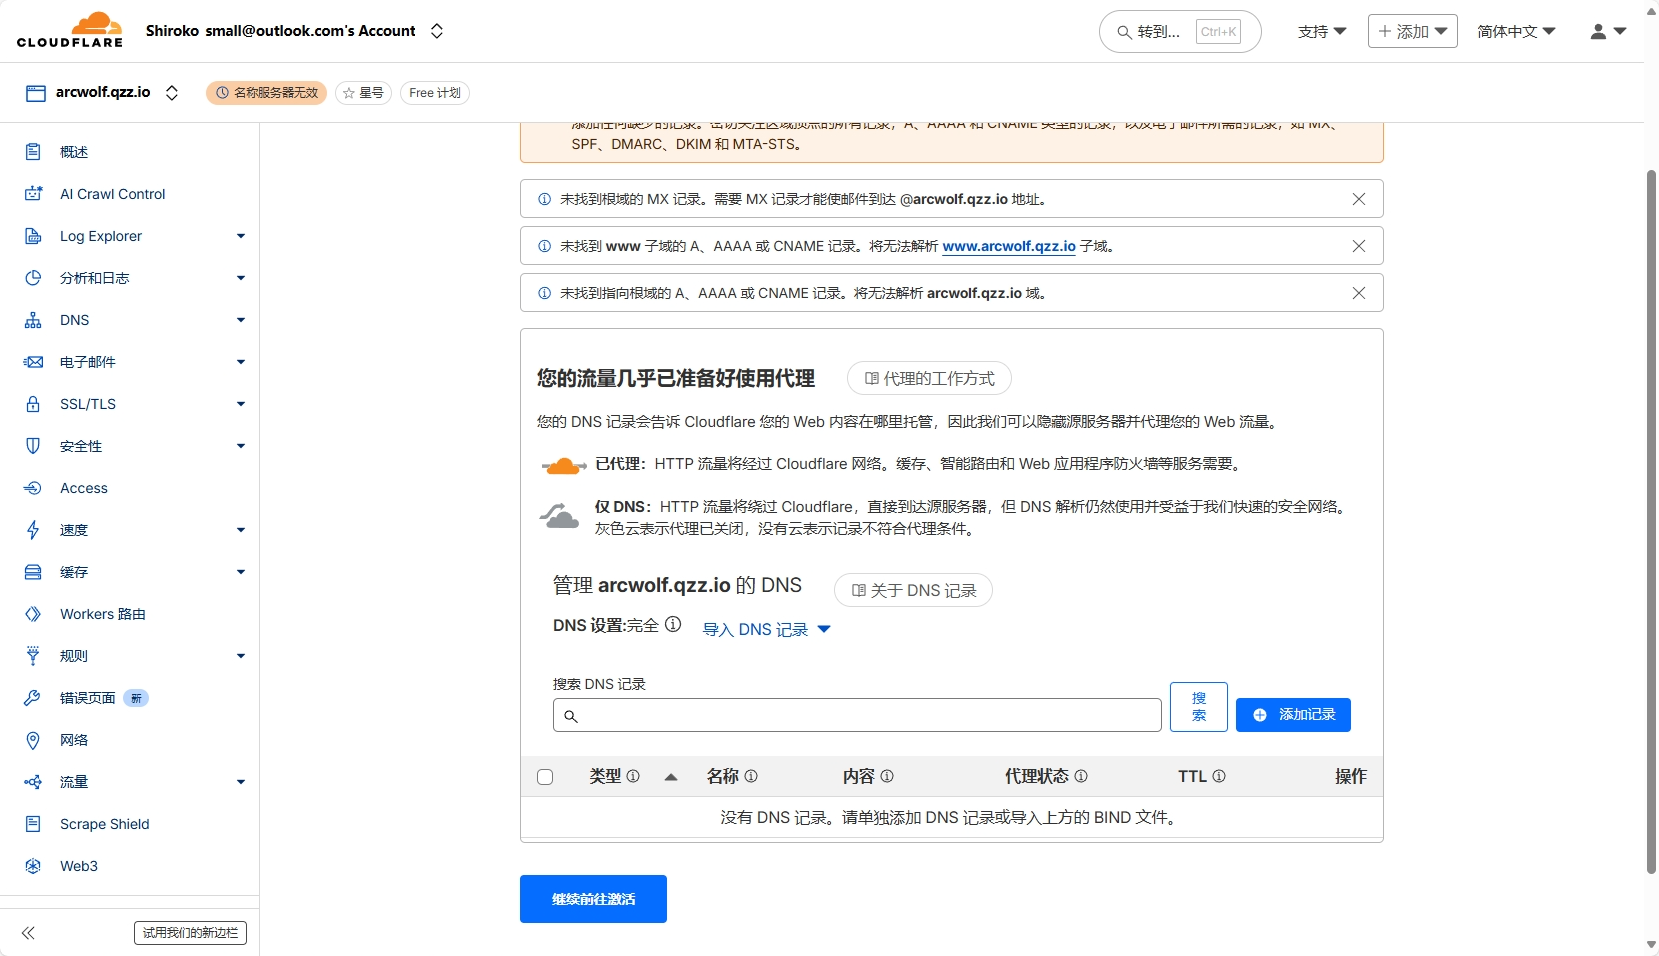Click the info icon next to TTL
This screenshot has width=1659, height=956.
(1219, 776)
